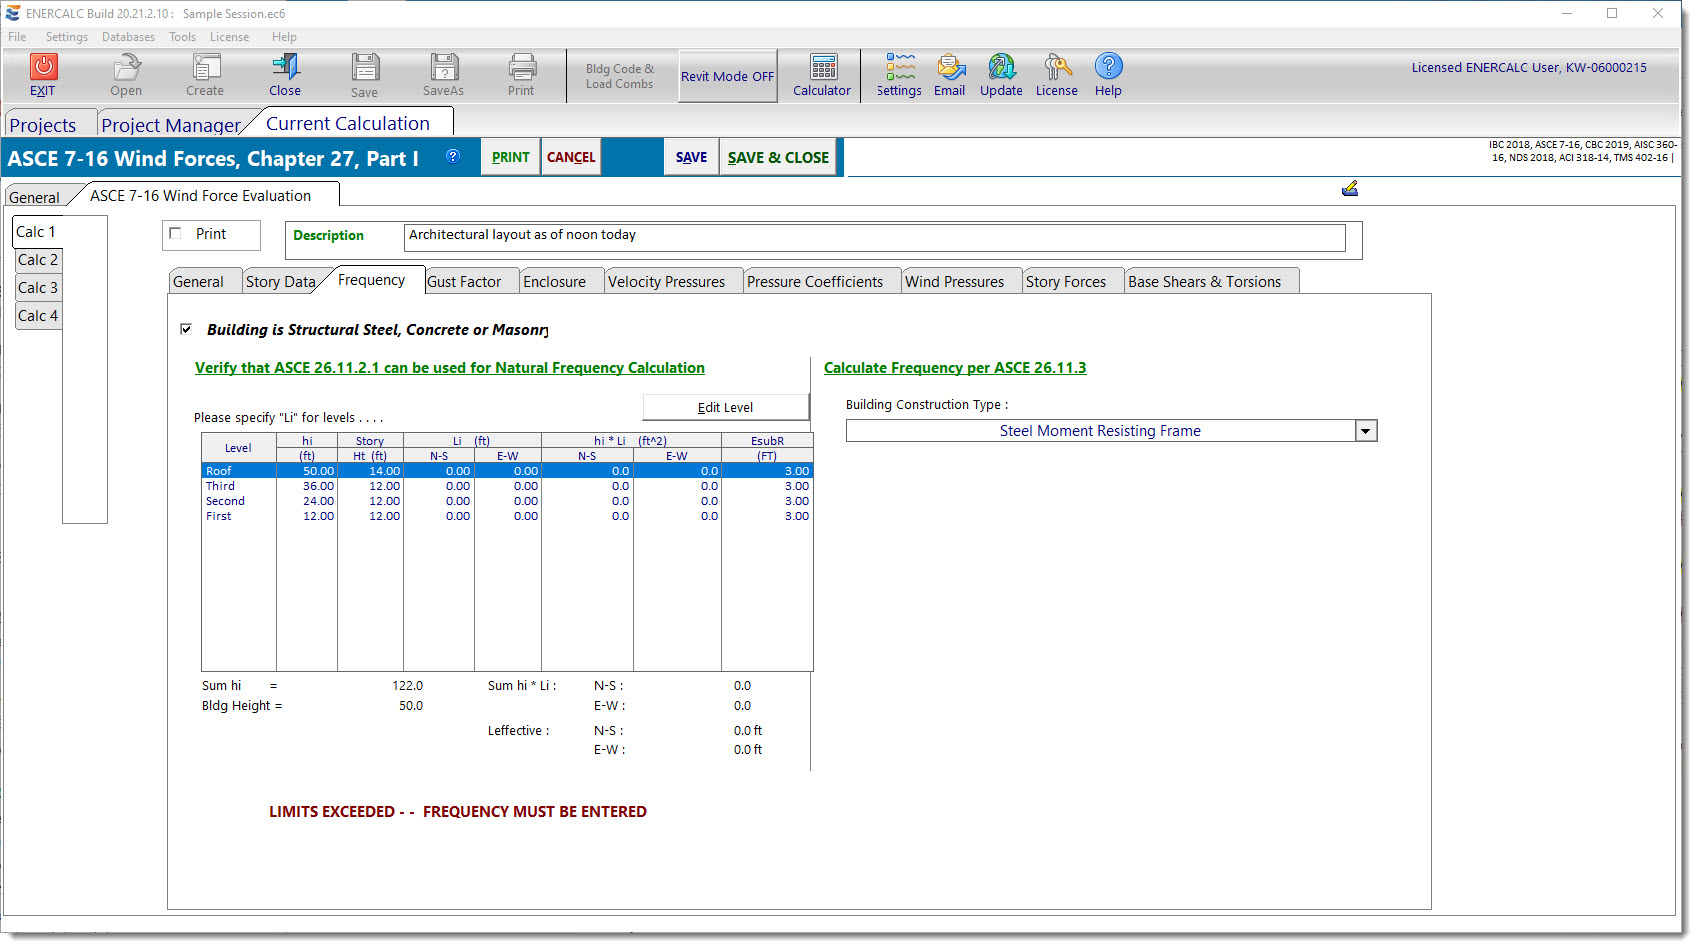Viewport: 1697px width, 948px height.
Task: Open the Tools menu
Action: tap(182, 37)
